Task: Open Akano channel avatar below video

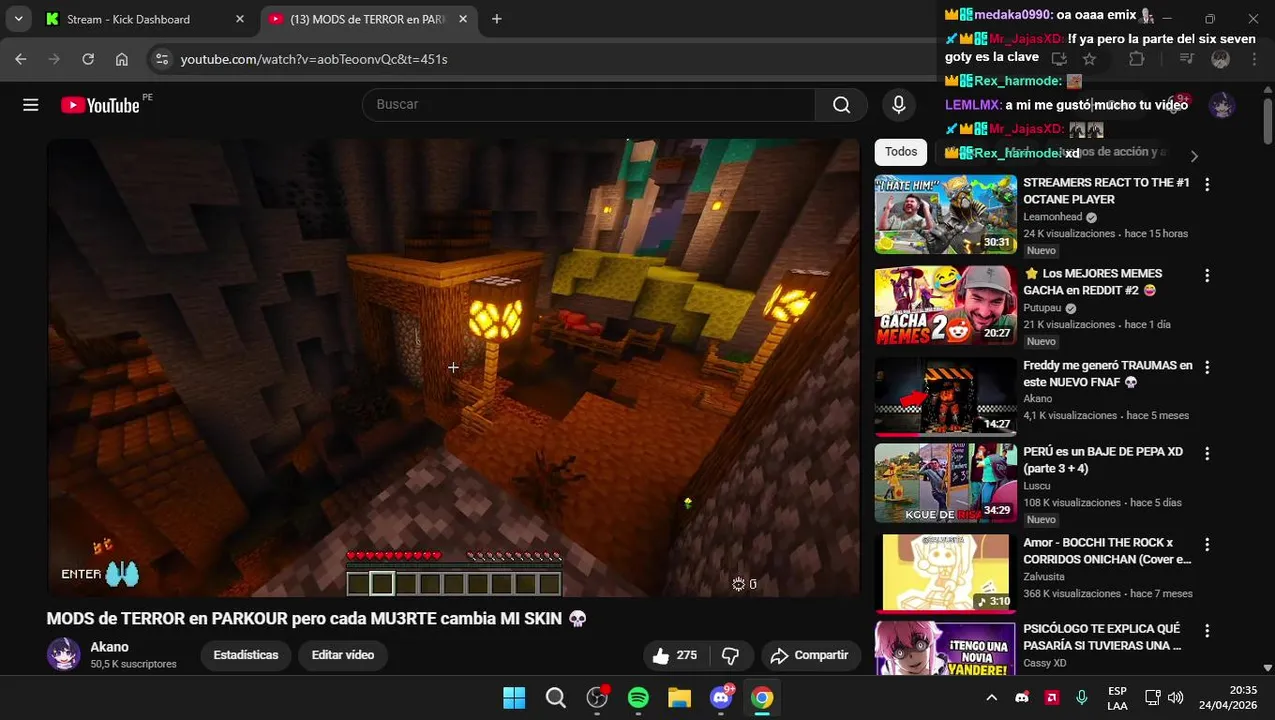Action: [x=63, y=654]
